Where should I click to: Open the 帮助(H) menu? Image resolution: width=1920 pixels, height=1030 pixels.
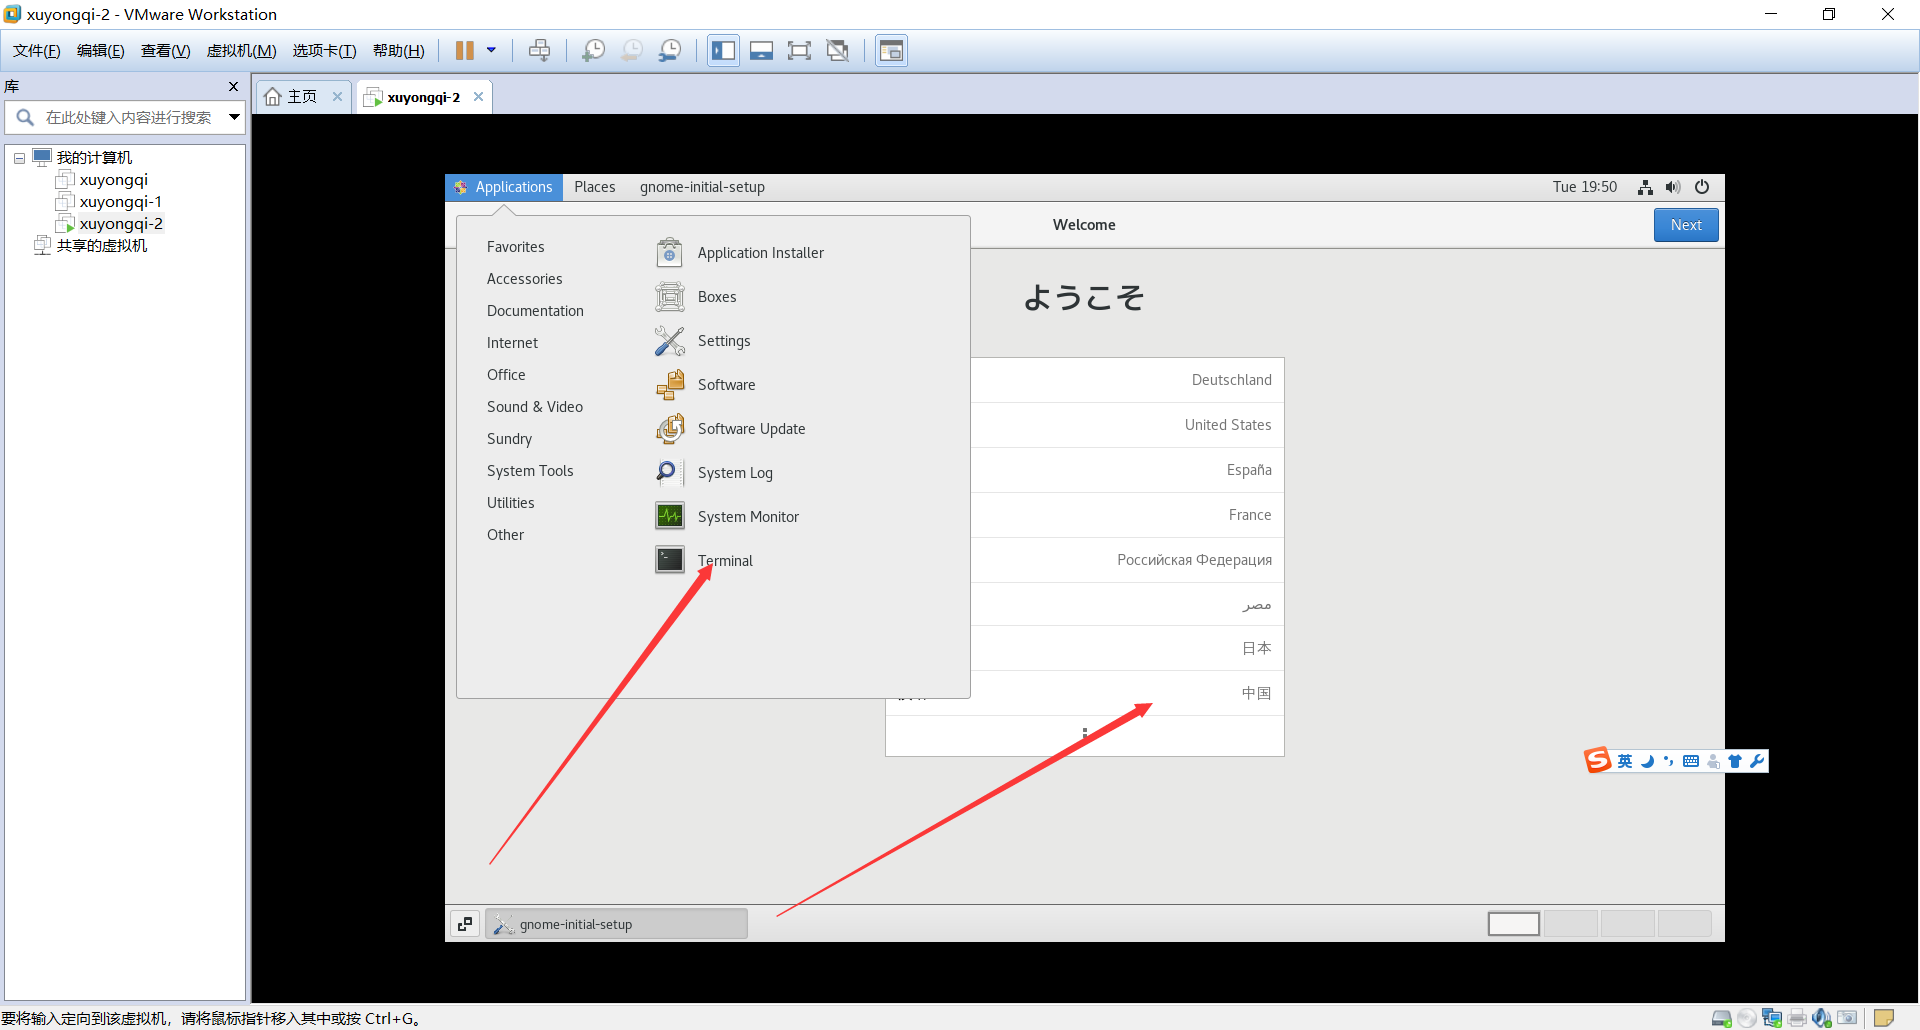coord(398,51)
